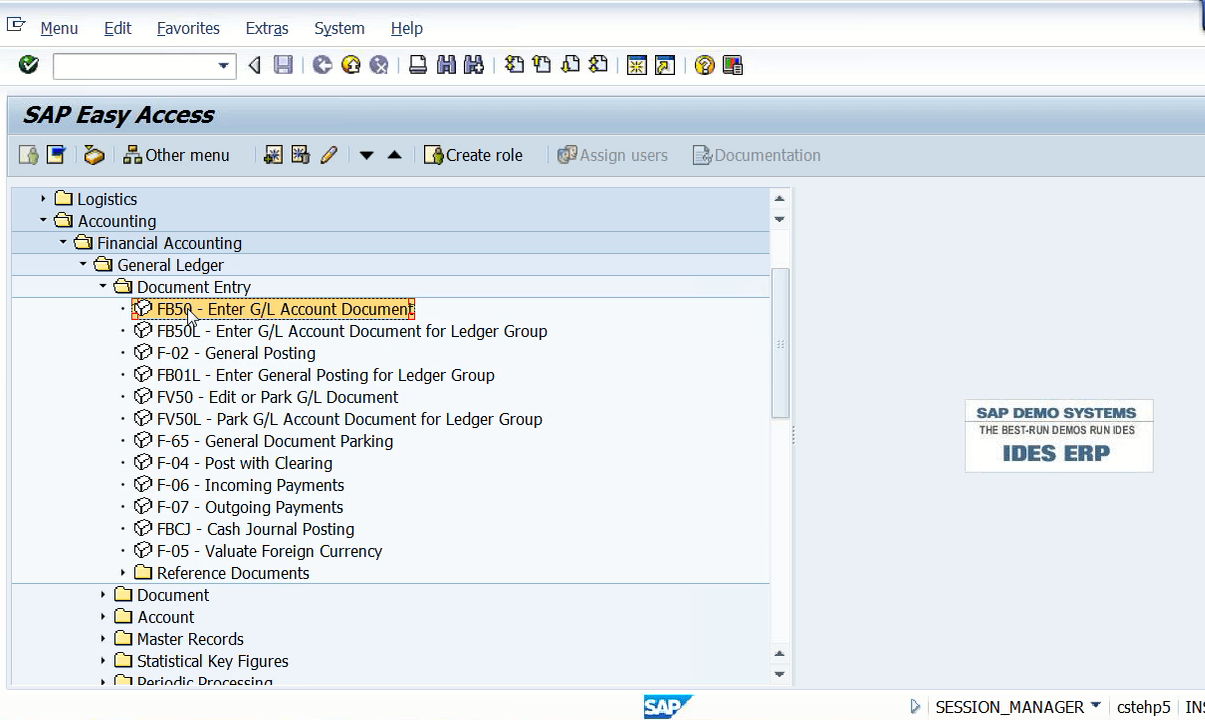The image size is (1205, 720).
Task: Click the User menu icon
Action: 28,155
